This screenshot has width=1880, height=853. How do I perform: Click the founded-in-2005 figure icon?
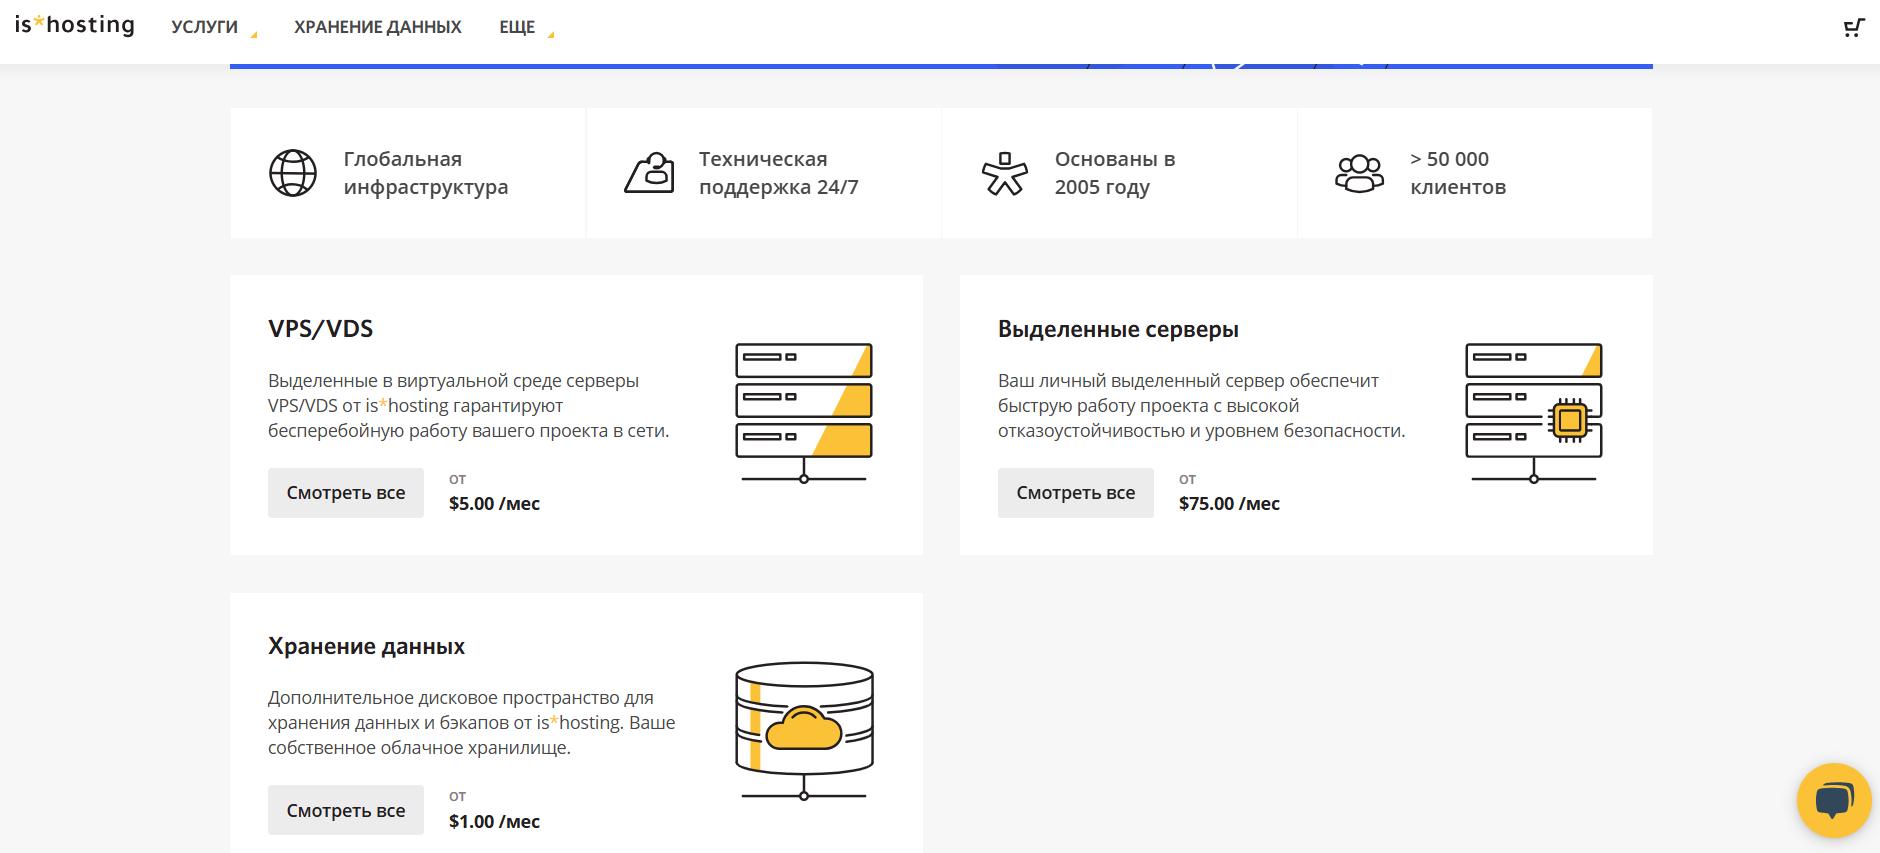coord(1004,173)
